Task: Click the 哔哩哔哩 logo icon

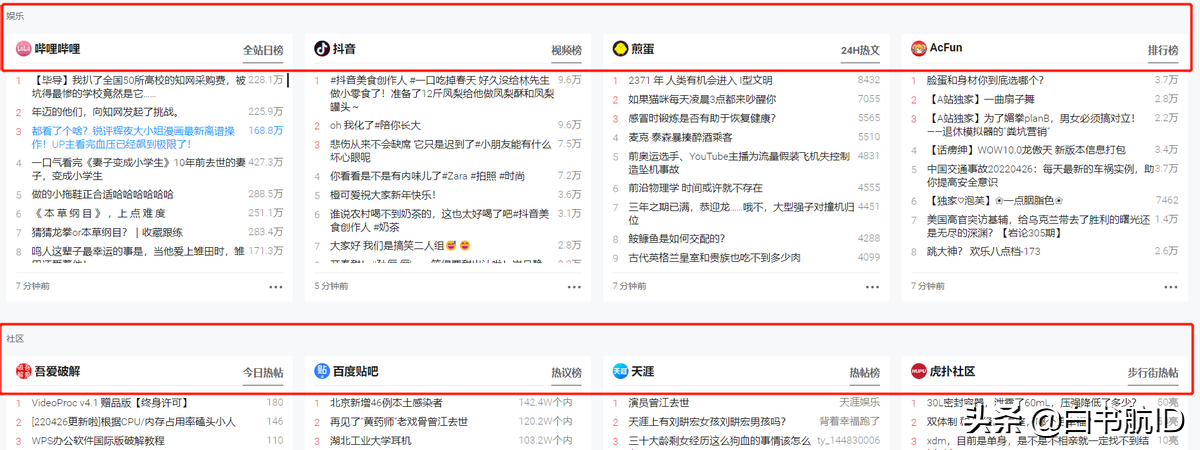Action: tap(24, 48)
